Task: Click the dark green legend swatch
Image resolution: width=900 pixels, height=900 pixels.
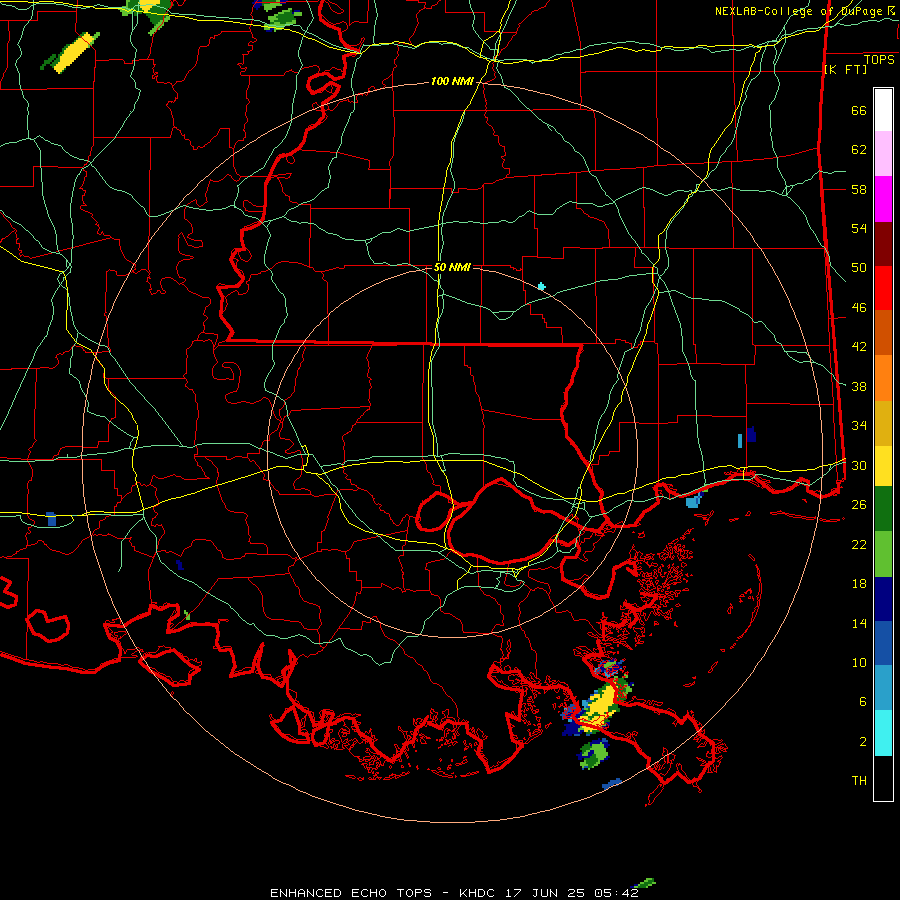Action: point(883,509)
